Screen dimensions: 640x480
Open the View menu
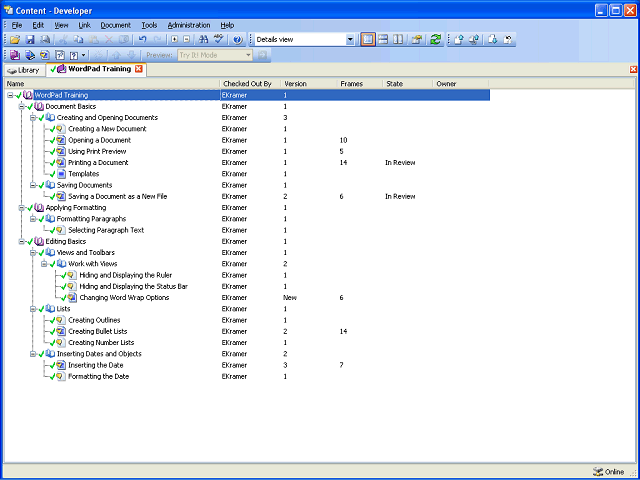click(x=61, y=25)
